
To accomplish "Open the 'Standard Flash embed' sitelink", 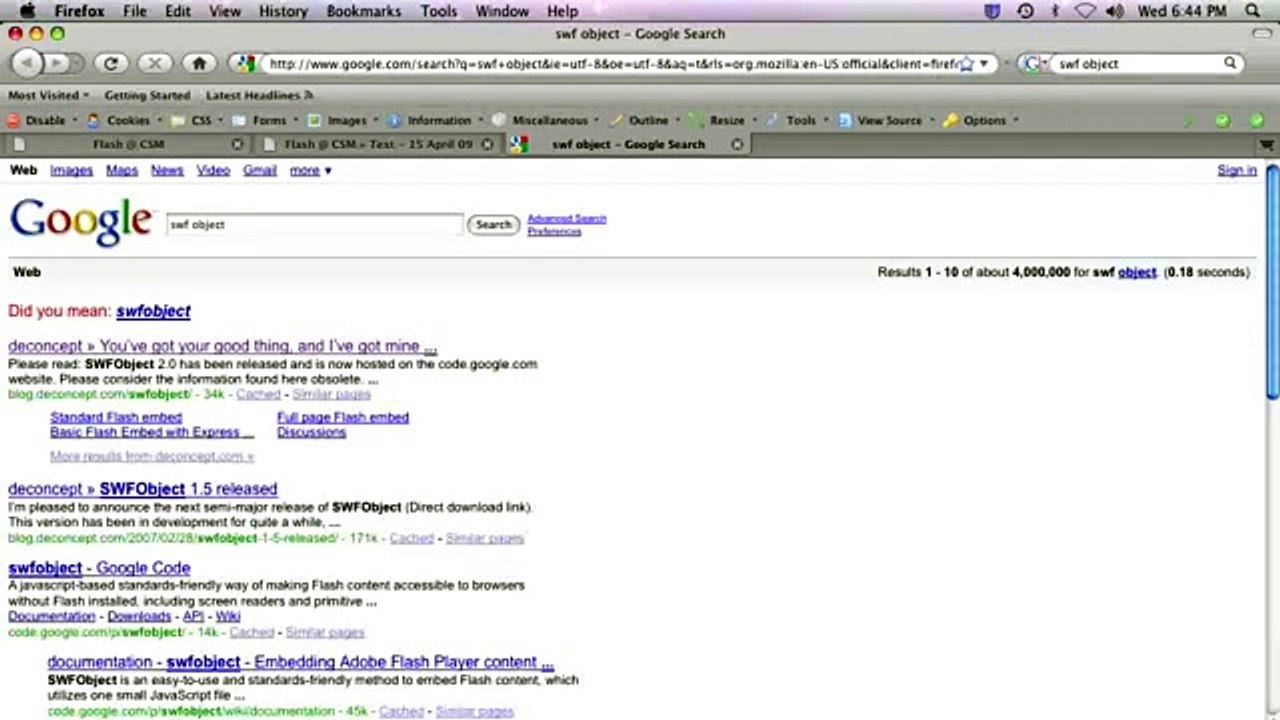I will point(116,417).
